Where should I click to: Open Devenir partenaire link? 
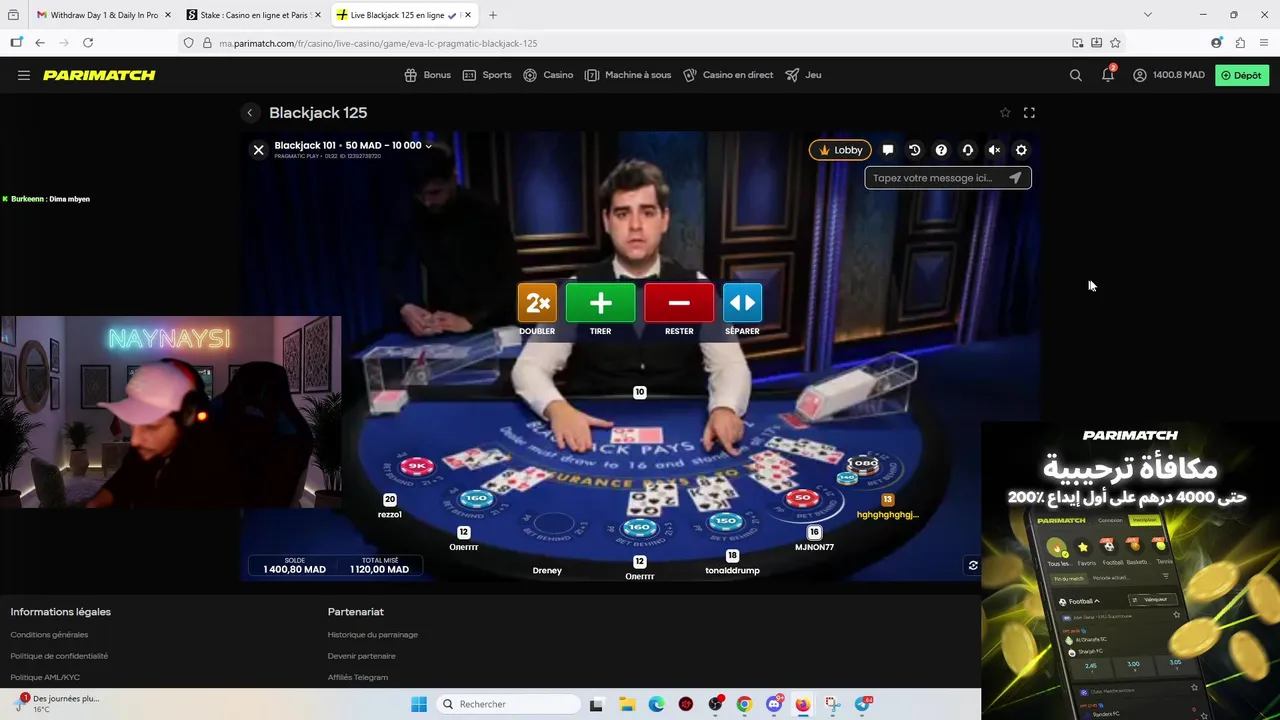(362, 656)
